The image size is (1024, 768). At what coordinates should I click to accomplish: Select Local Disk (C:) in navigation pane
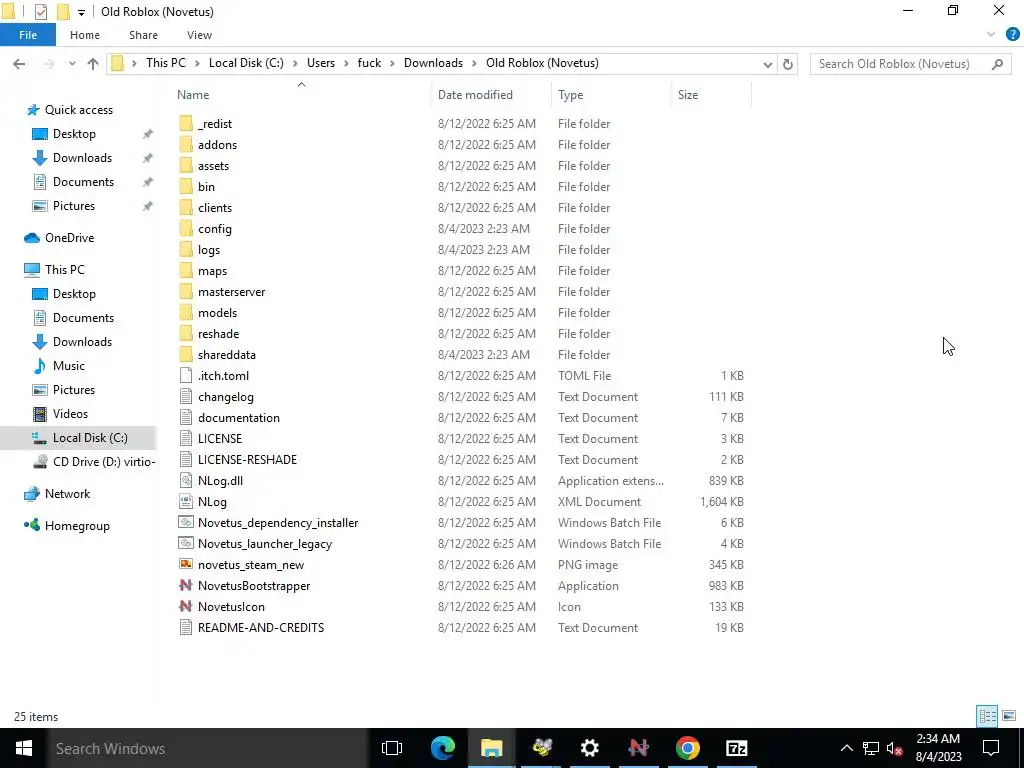click(x=80, y=438)
